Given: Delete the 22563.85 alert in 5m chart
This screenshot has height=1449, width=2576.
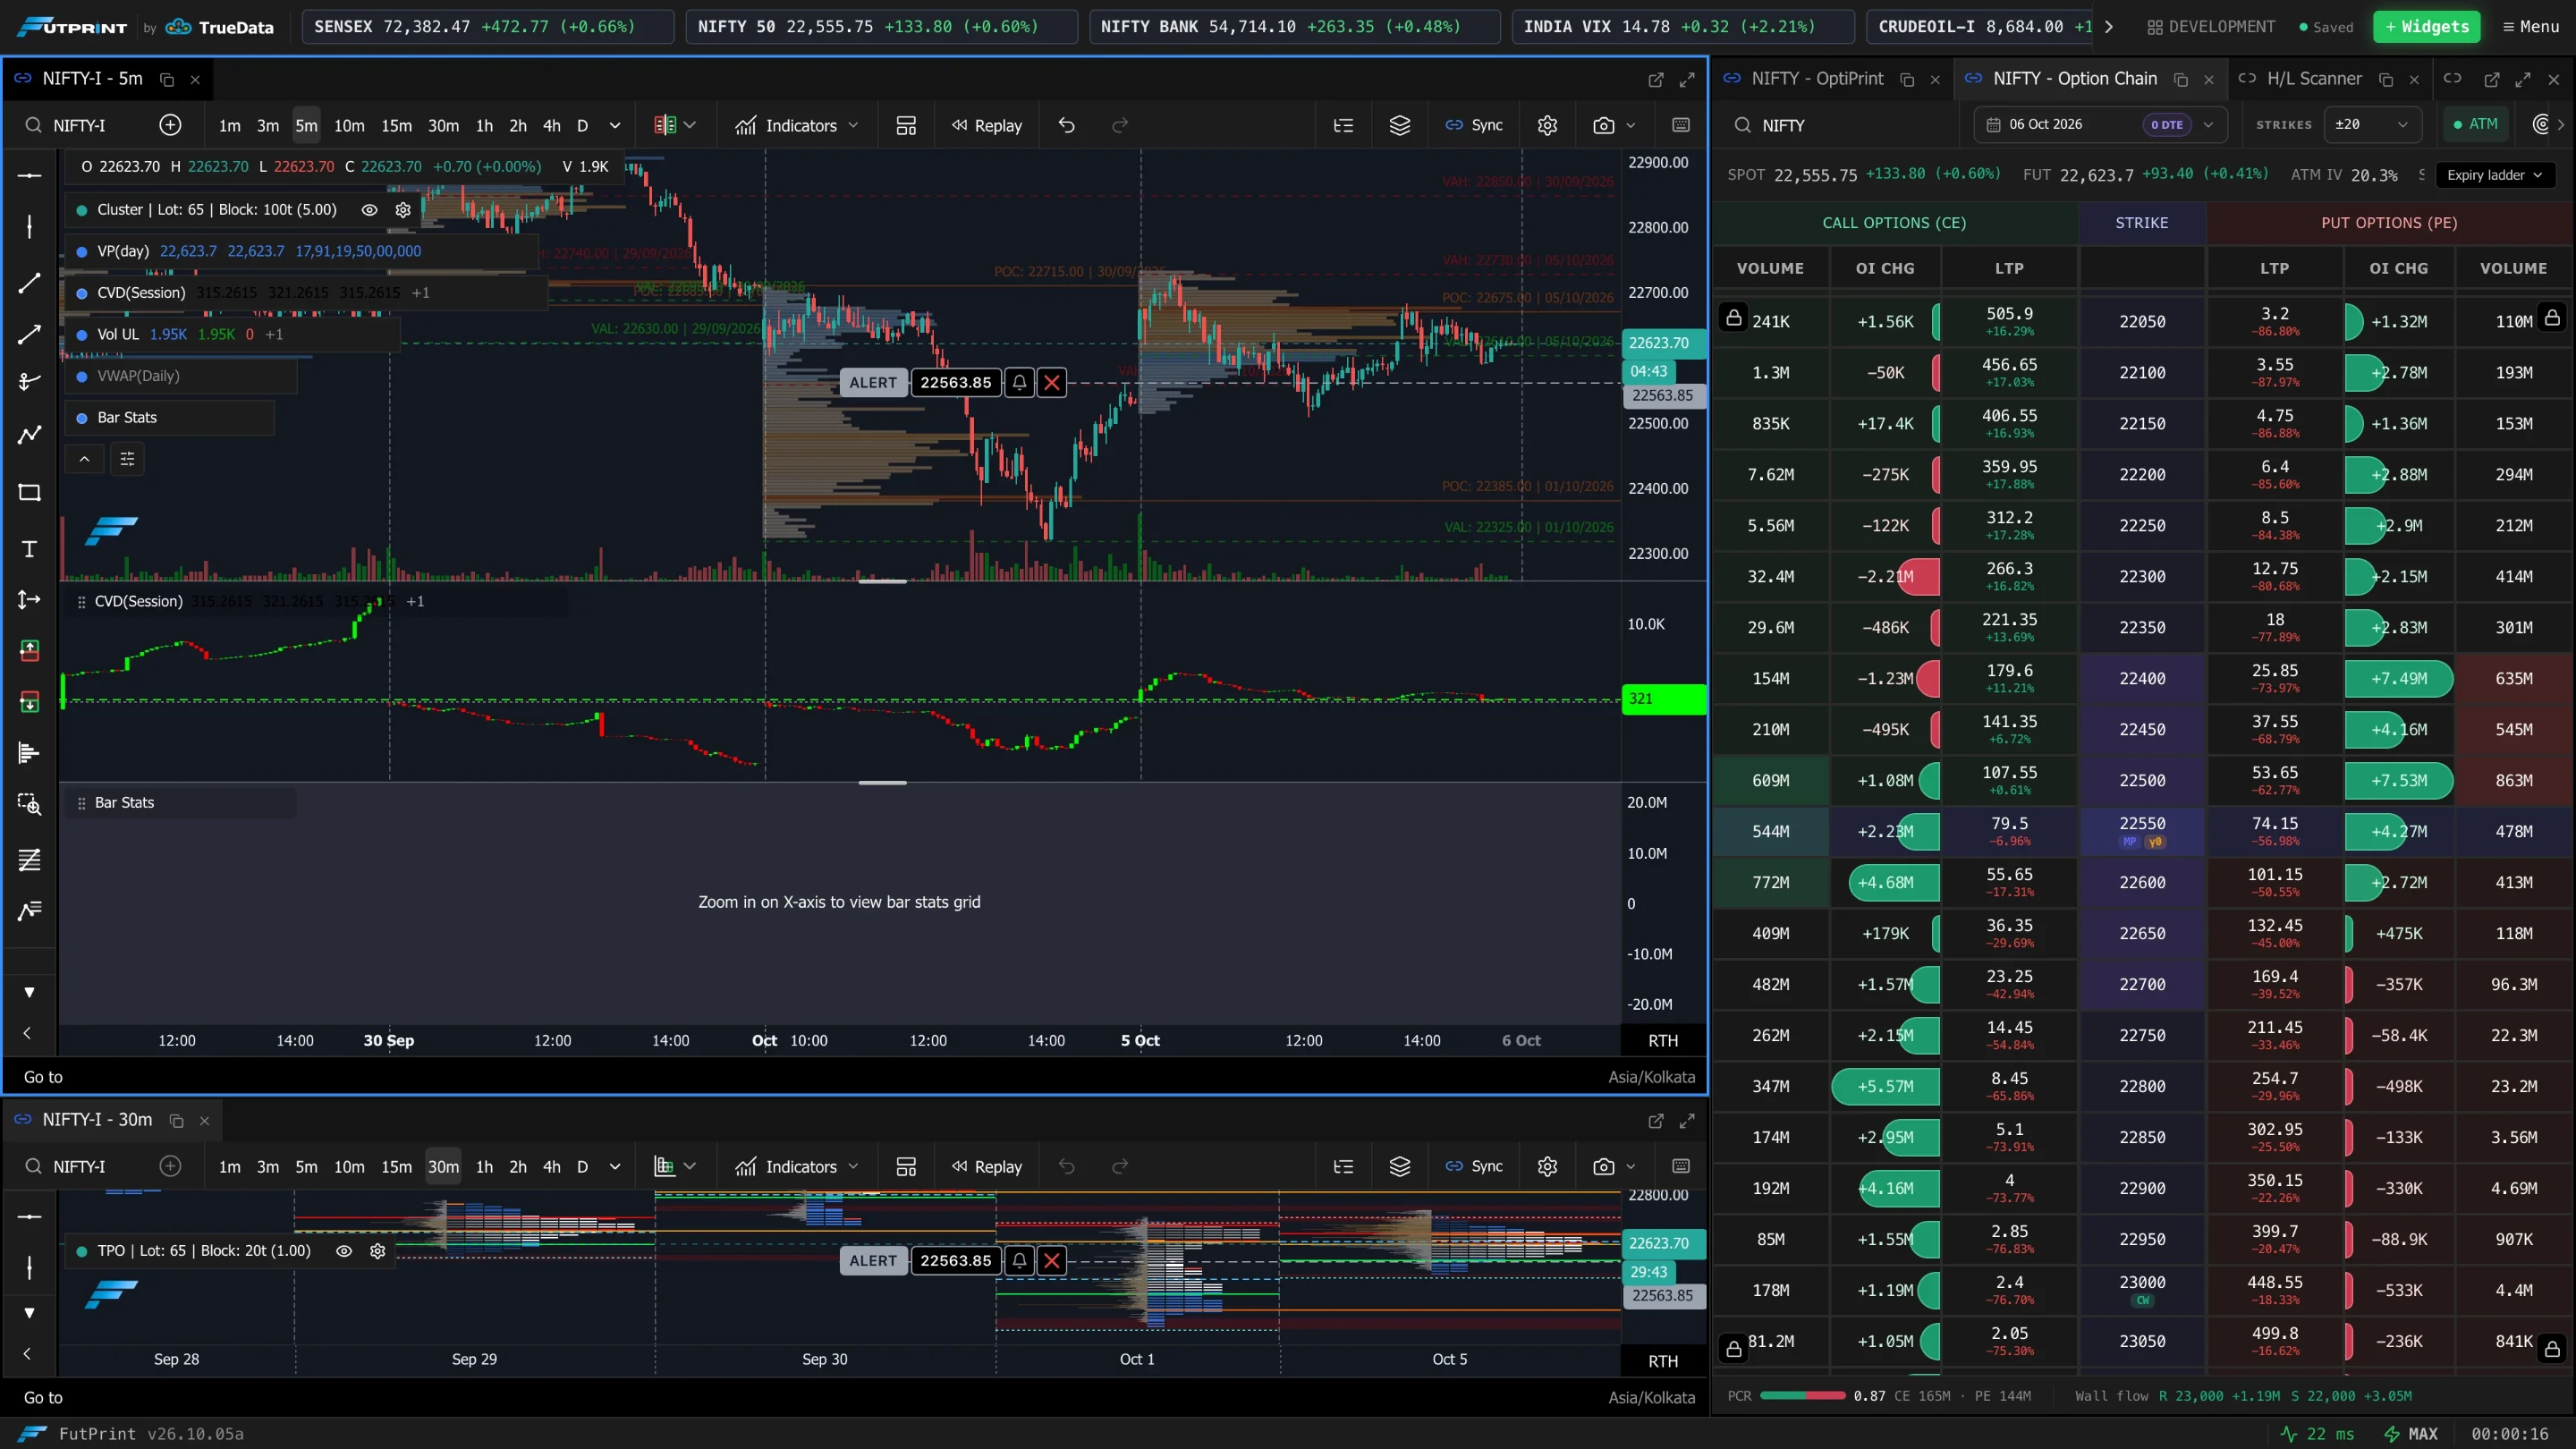Looking at the screenshot, I should coord(1052,382).
